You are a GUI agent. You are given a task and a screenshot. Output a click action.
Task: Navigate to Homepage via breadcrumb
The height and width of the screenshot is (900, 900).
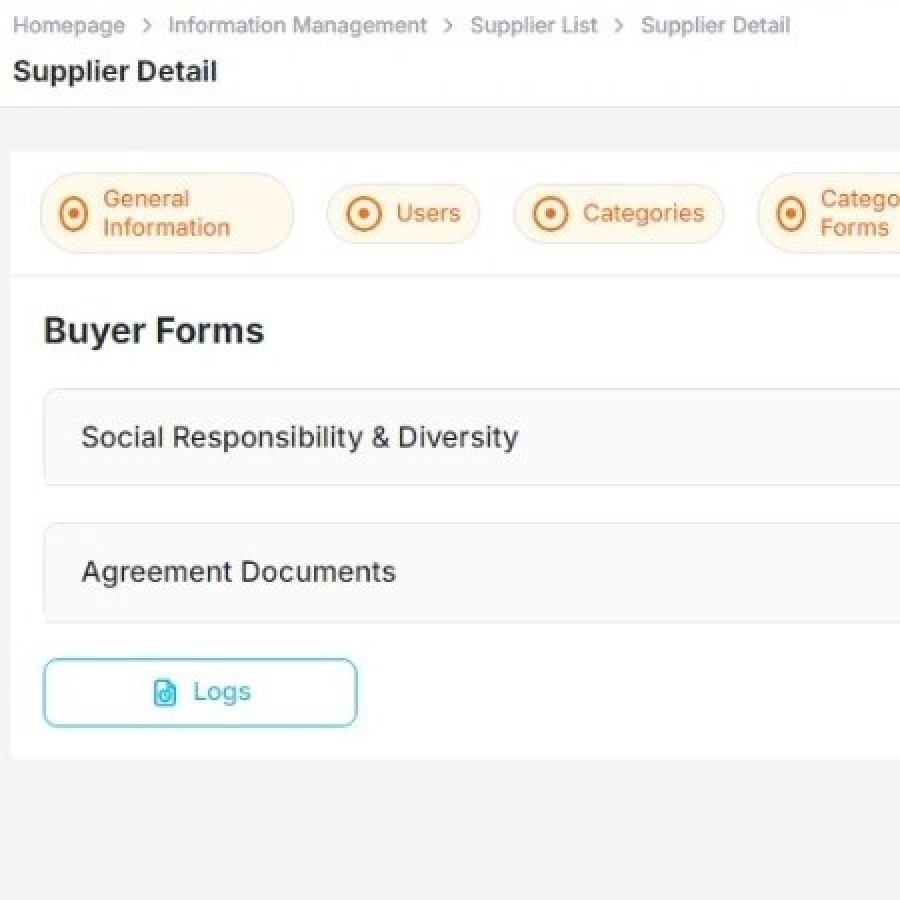click(x=69, y=26)
